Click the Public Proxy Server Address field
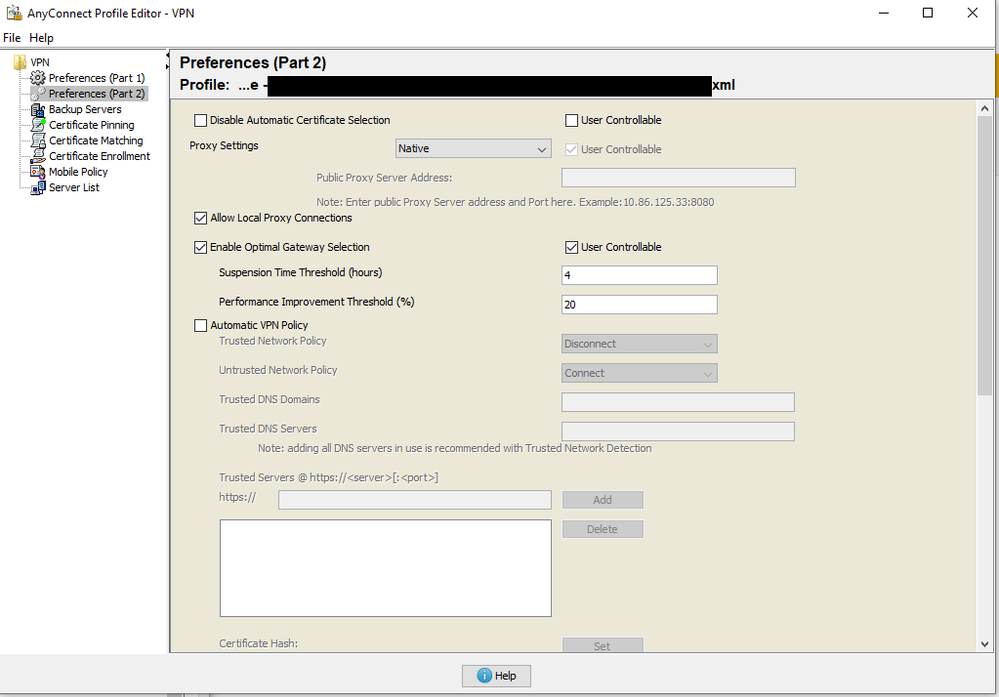The image size is (999, 697). tap(679, 178)
